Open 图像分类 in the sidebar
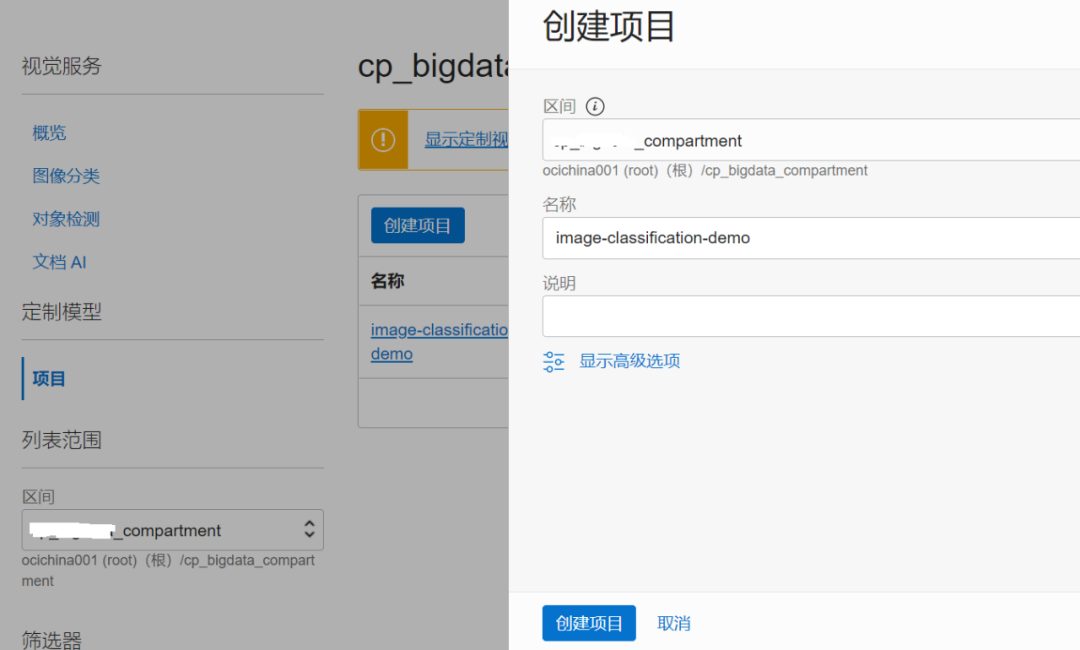 (66, 176)
